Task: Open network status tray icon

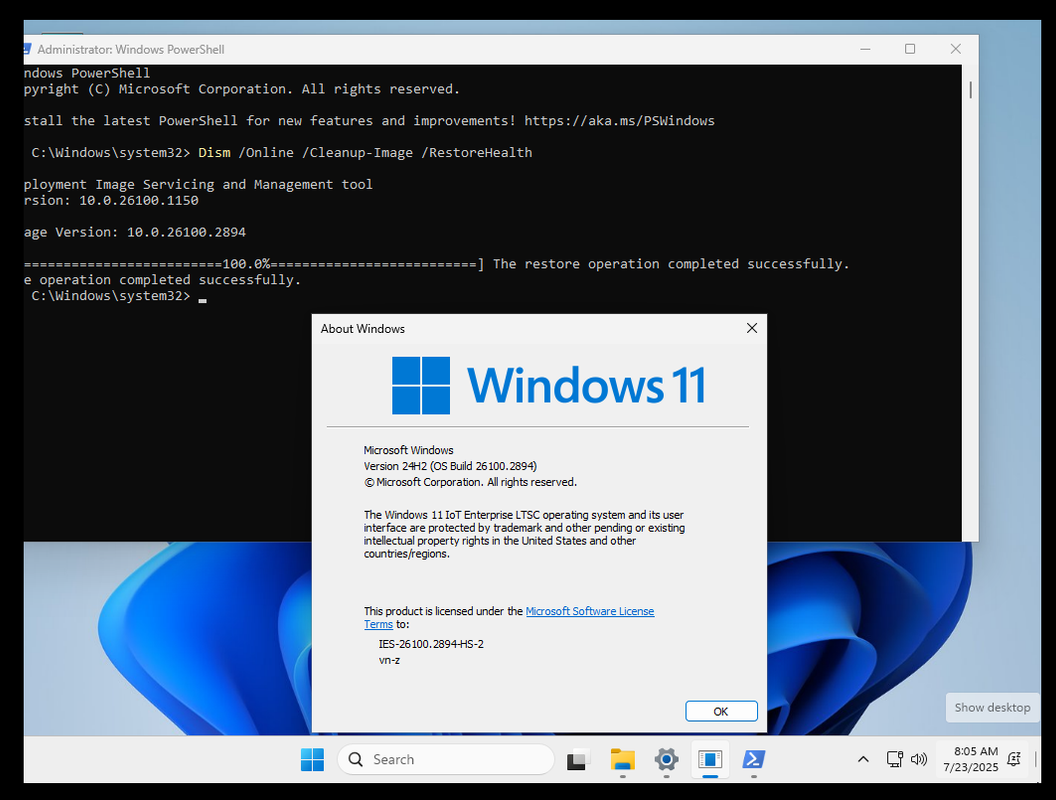Action: [894, 760]
